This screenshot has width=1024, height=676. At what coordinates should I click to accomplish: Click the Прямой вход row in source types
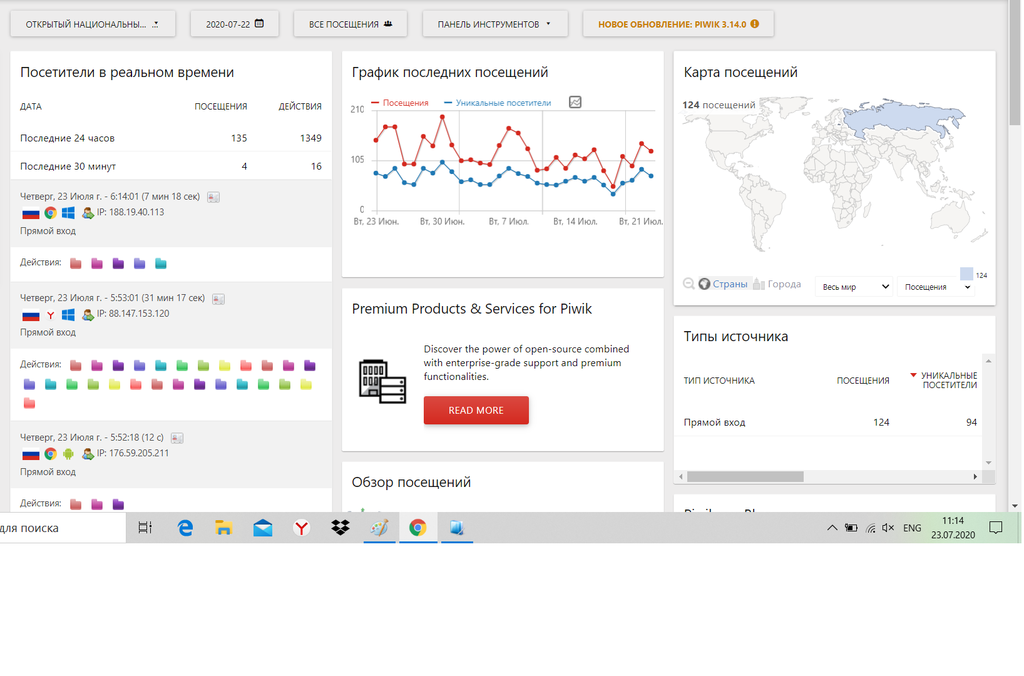pyautogui.click(x=829, y=423)
